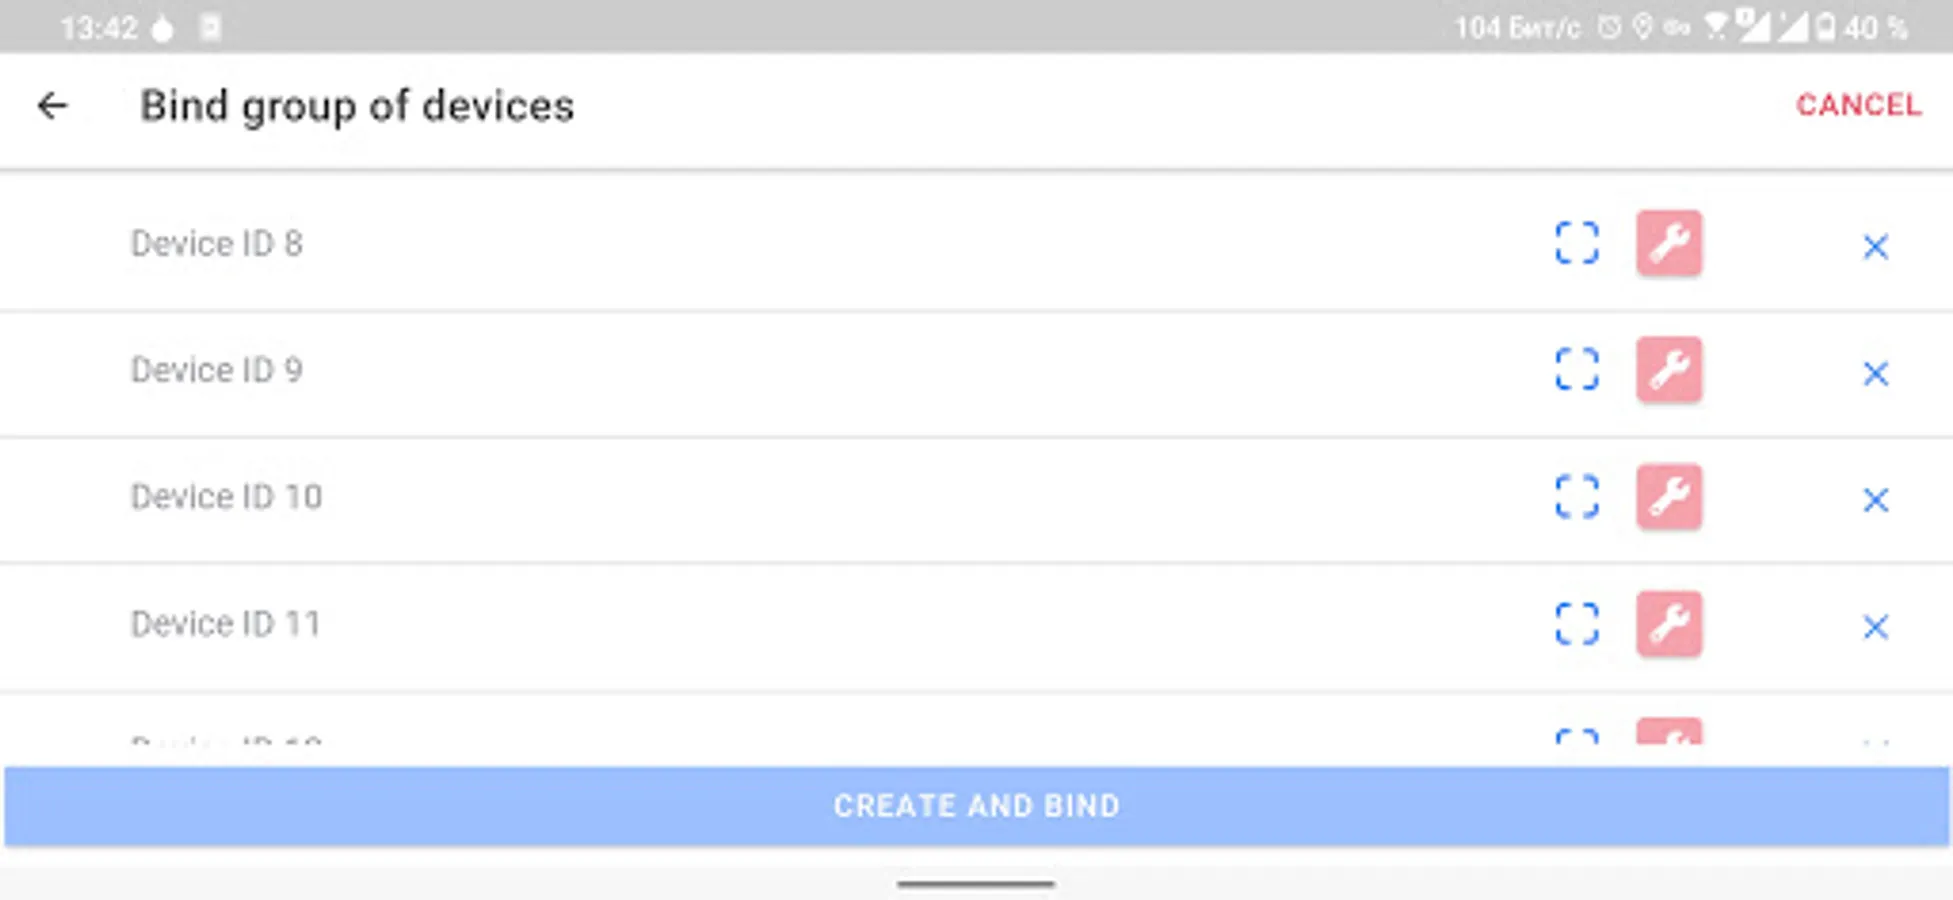The image size is (1953, 900).
Task: Scan QR code for Device ID 9
Action: [x=1577, y=369]
